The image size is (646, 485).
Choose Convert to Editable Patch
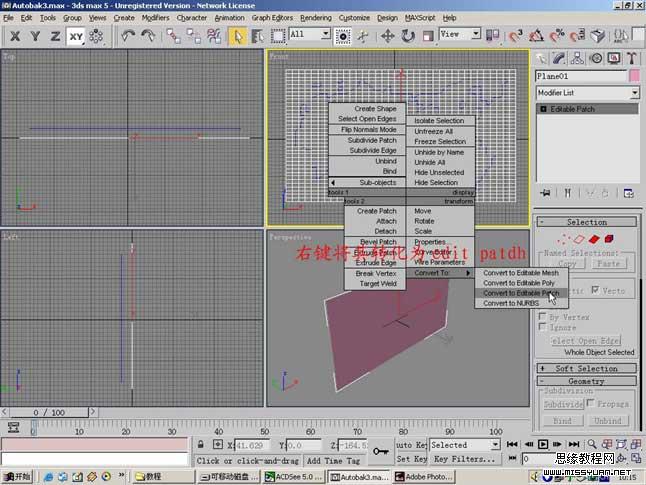tap(521, 293)
